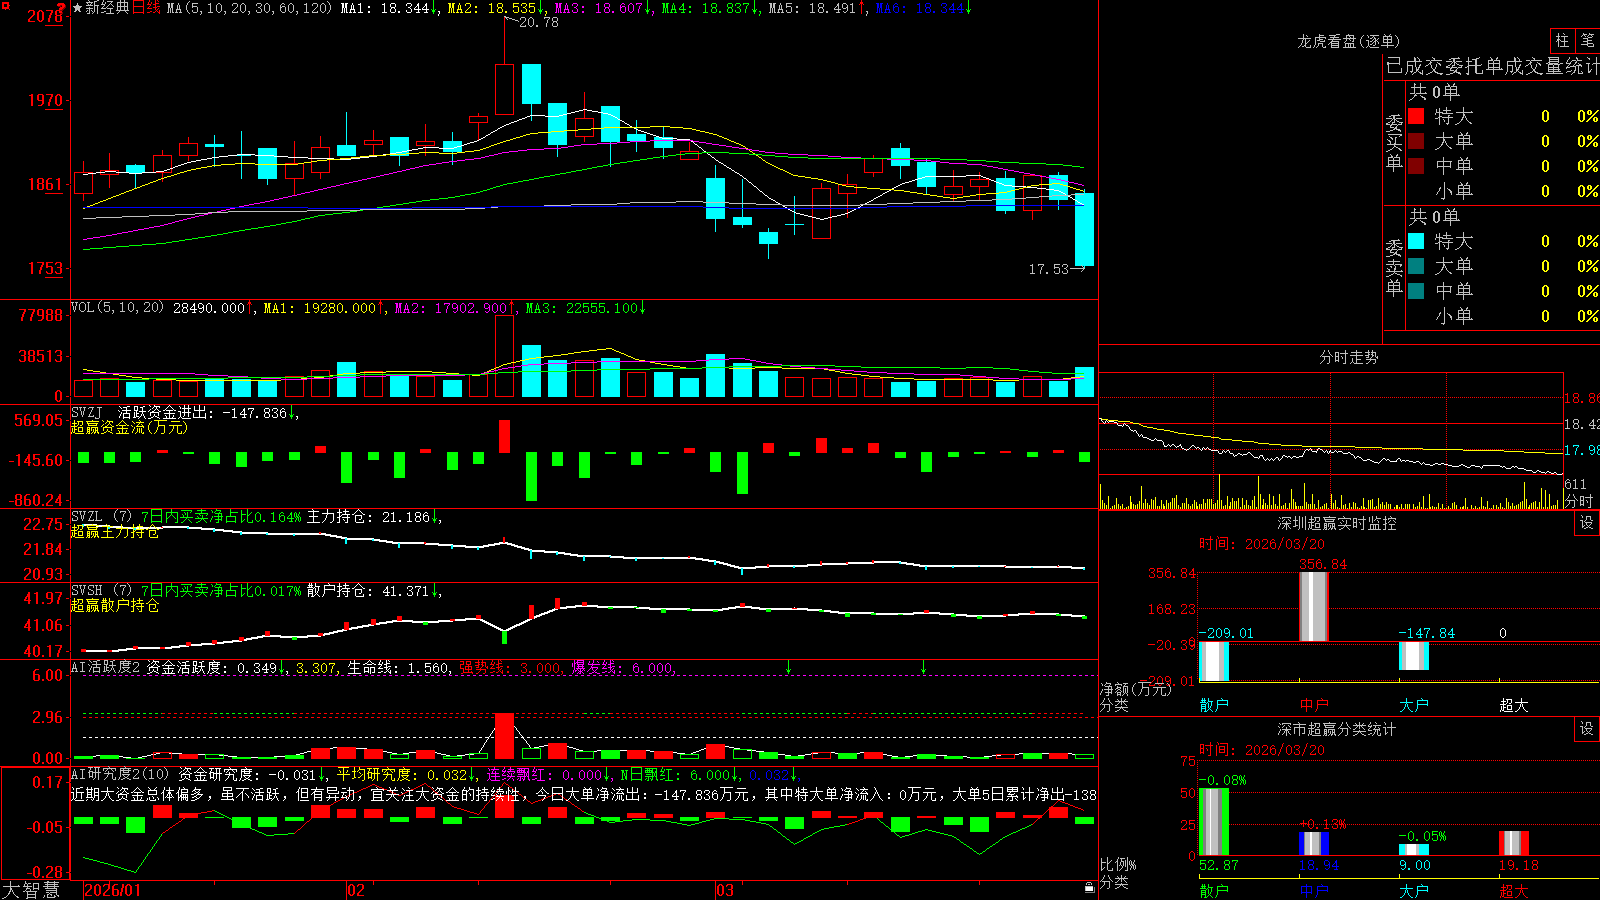The height and width of the screenshot is (900, 1600).
Task: Click the red 特大 buy-order color swatch
Action: coord(1416,116)
